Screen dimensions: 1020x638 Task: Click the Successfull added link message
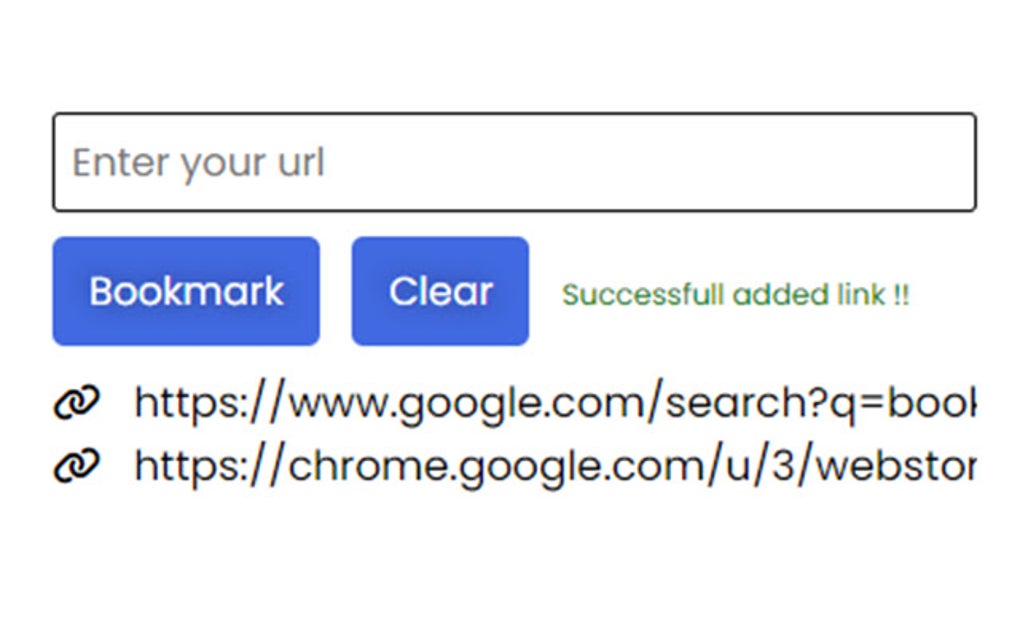[x=737, y=295]
